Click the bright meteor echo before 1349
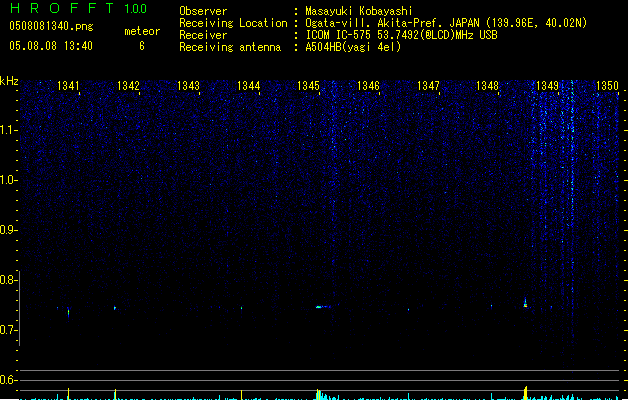Image resolution: width=629 pixels, height=400 pixels. click(526, 303)
